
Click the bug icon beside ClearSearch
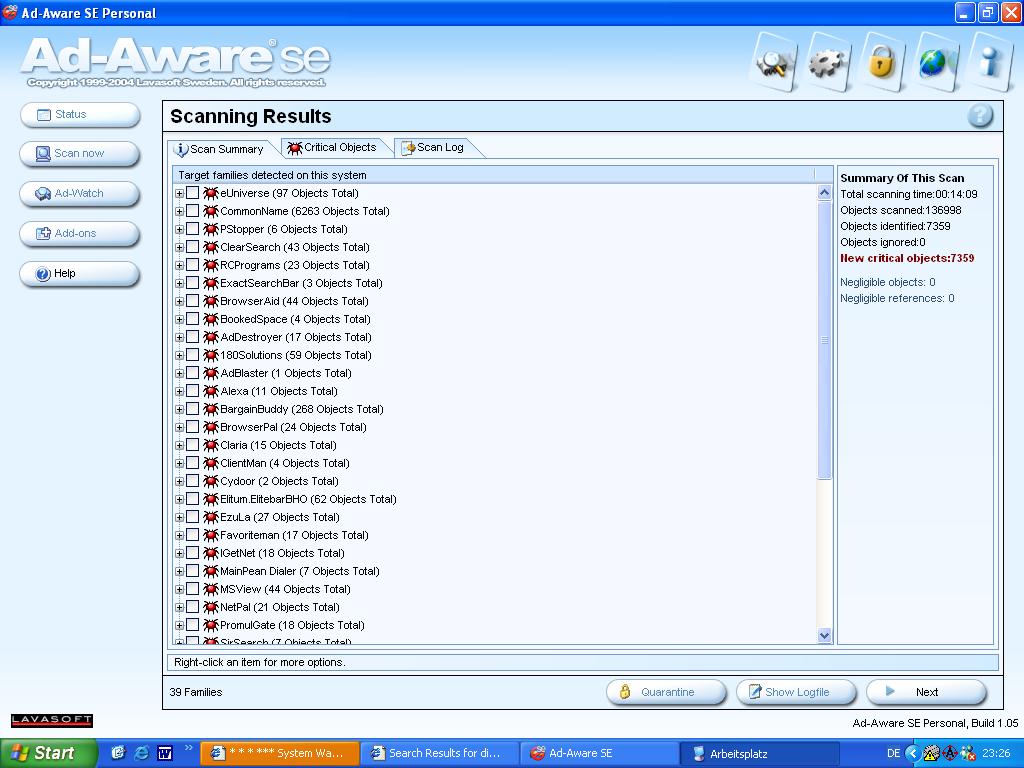click(210, 247)
